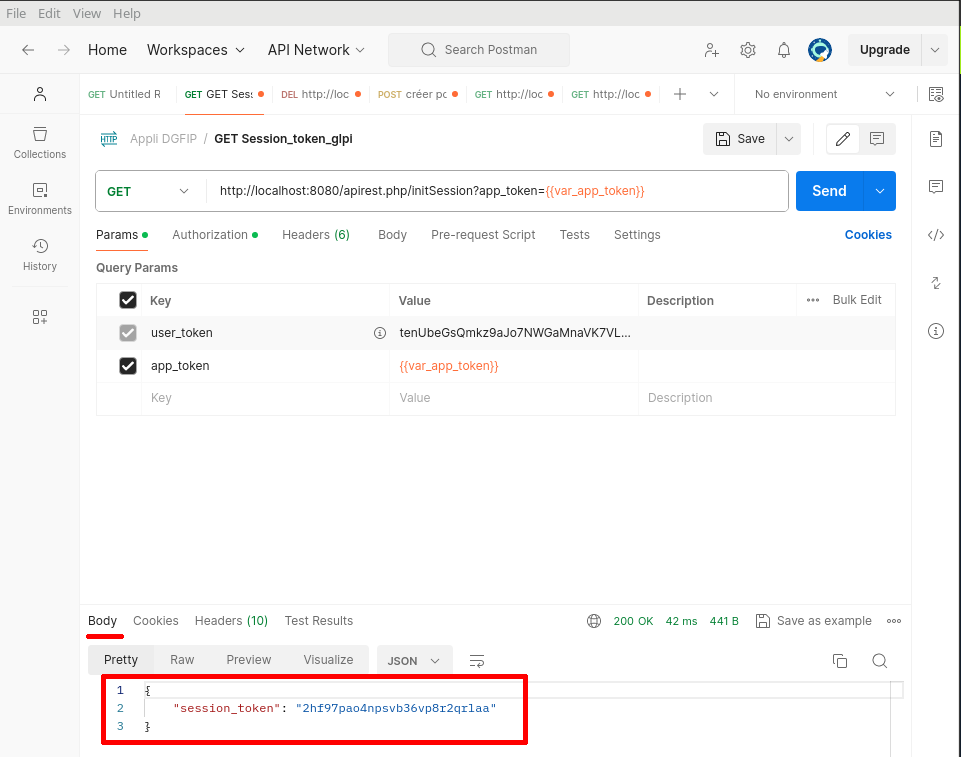The width and height of the screenshot is (961, 757).
Task: Open the Help menu
Action: tap(127, 13)
